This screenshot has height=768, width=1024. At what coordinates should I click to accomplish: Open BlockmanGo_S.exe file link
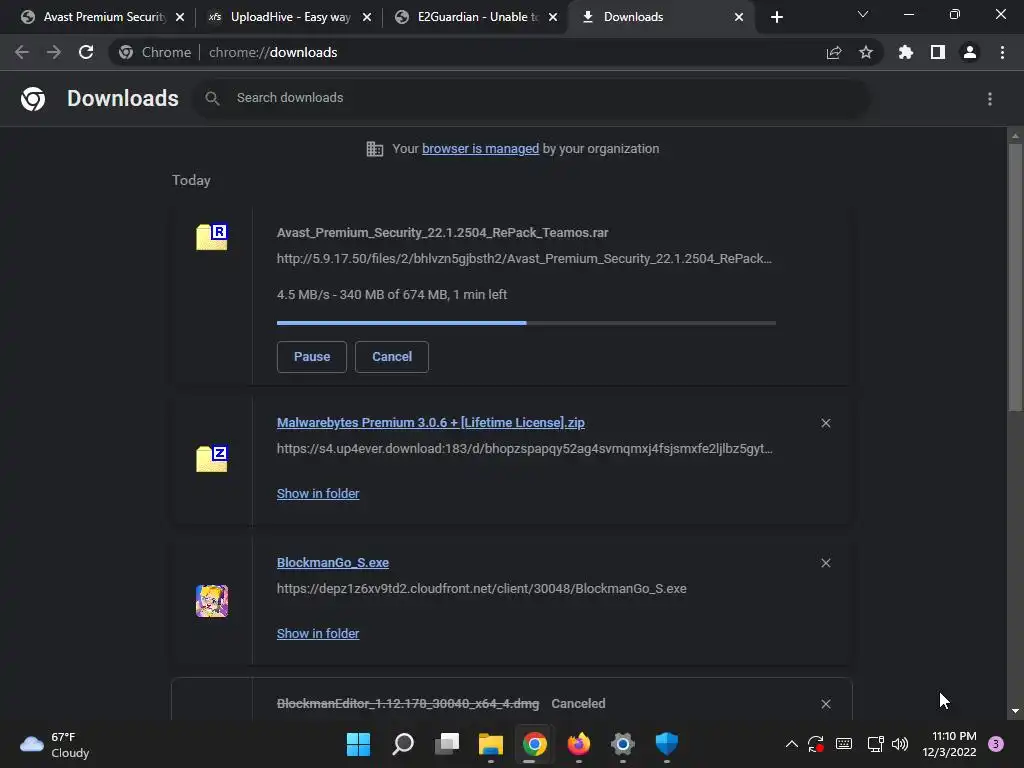click(332, 562)
